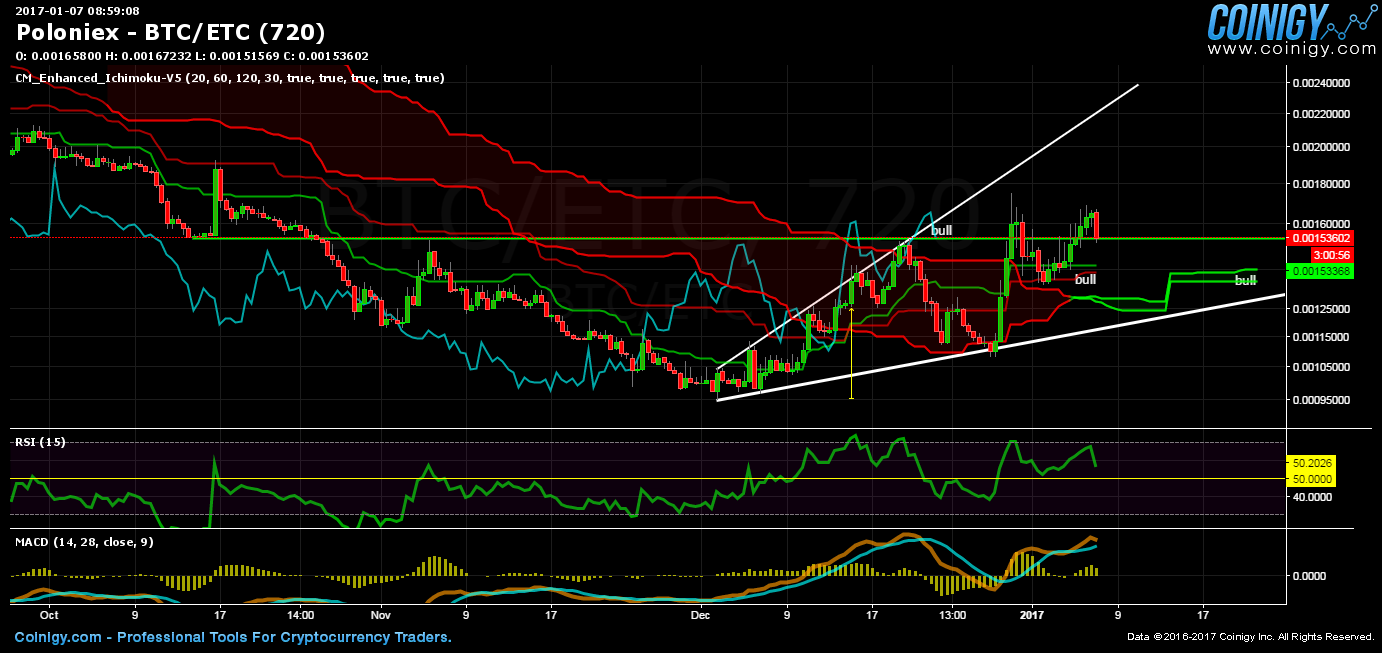This screenshot has height=653, width=1382.
Task: Click the red current price tag 0.00153602
Action: pos(1320,239)
